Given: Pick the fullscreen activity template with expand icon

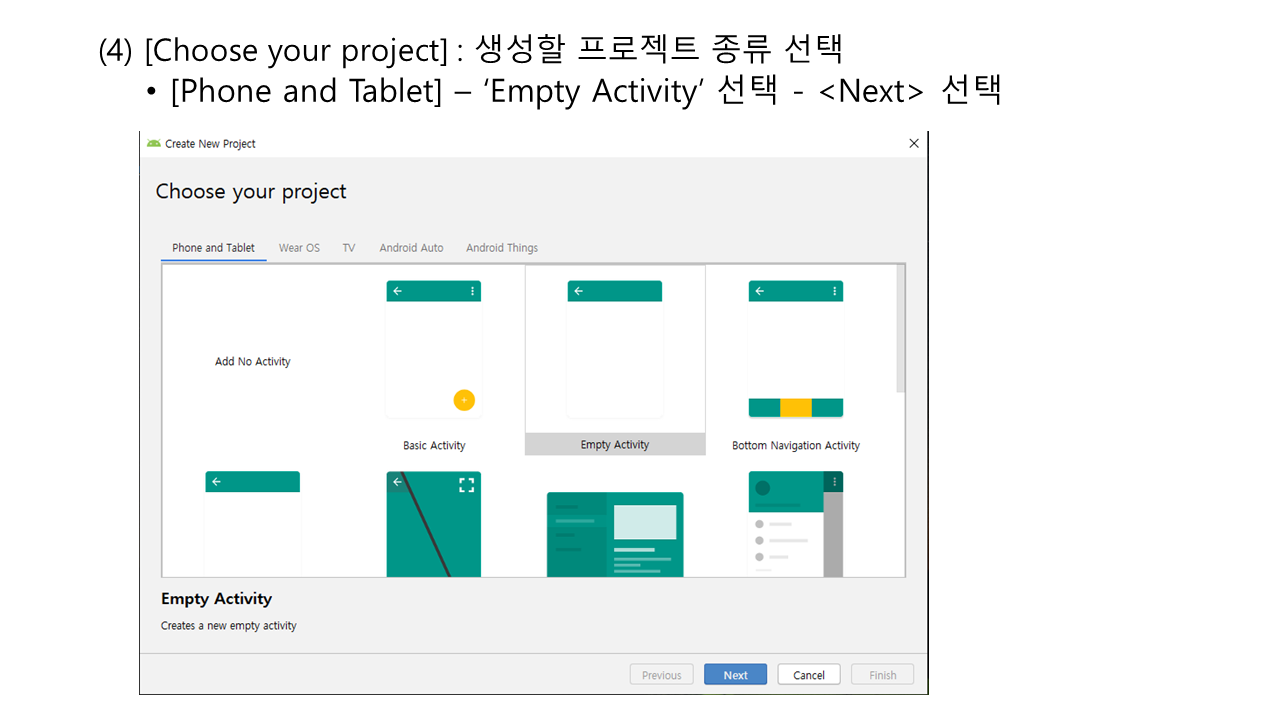Looking at the screenshot, I should click(434, 524).
